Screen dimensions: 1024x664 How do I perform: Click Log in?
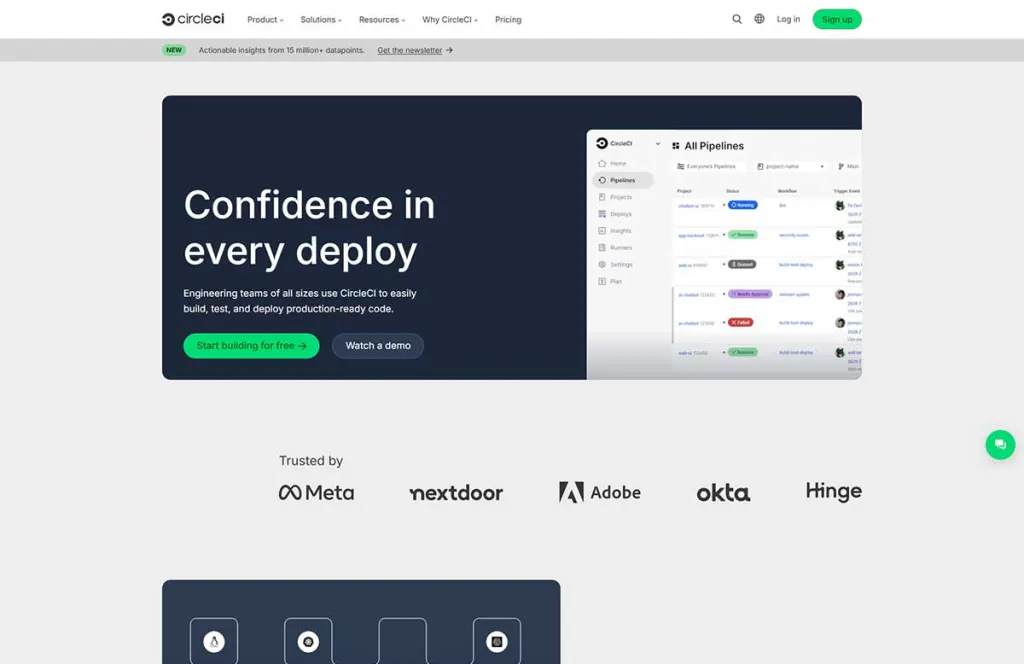[x=788, y=19]
